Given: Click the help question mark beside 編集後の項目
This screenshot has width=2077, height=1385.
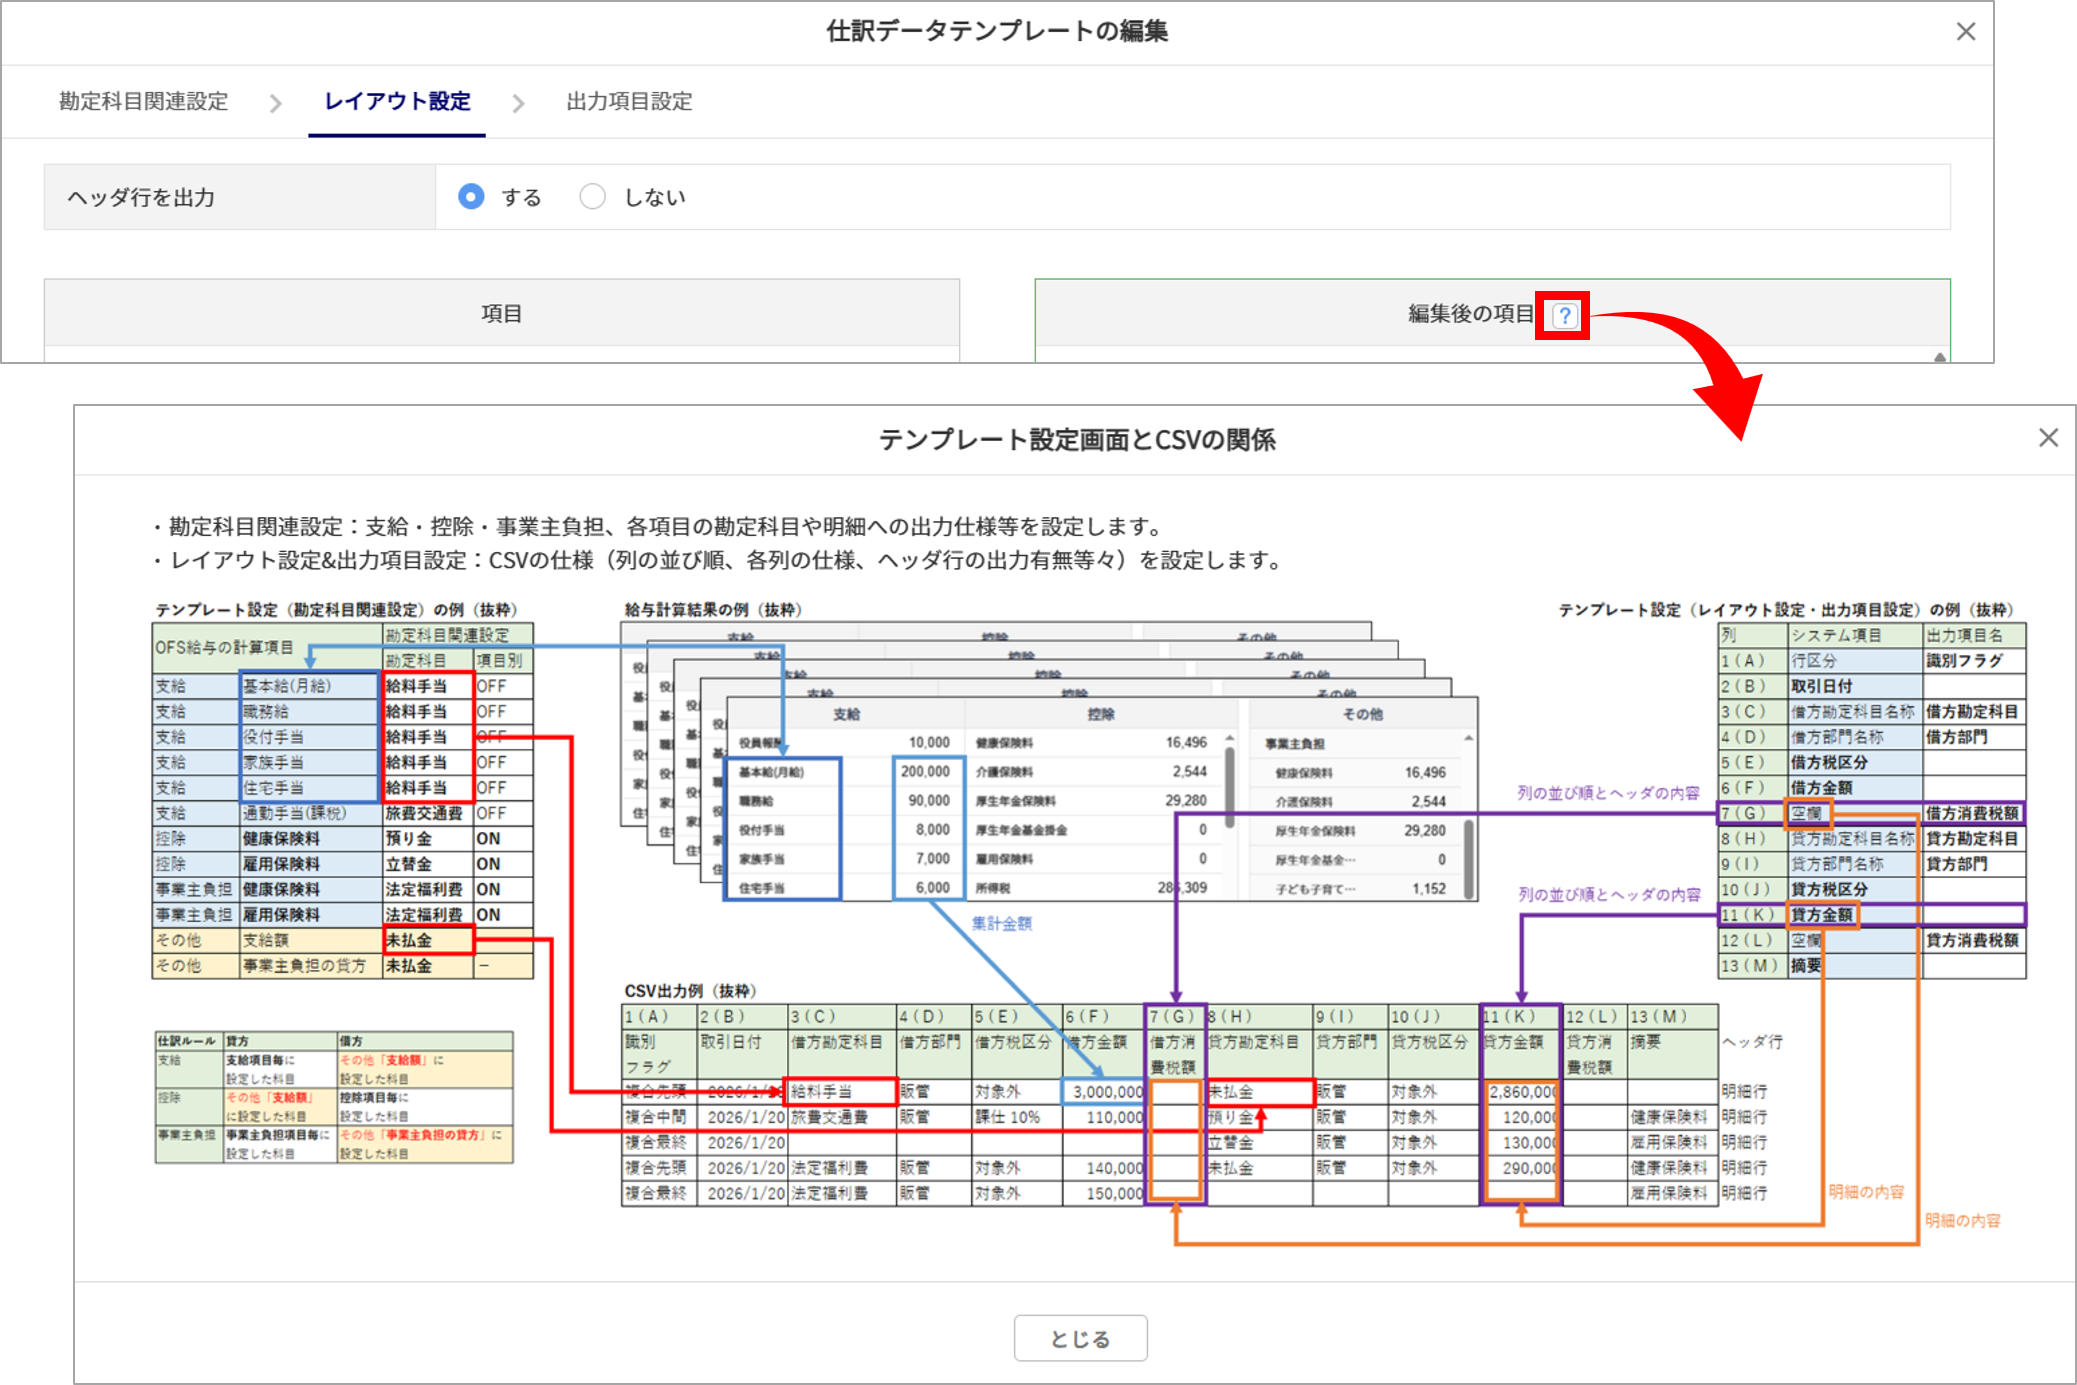Looking at the screenshot, I should click(x=1564, y=316).
